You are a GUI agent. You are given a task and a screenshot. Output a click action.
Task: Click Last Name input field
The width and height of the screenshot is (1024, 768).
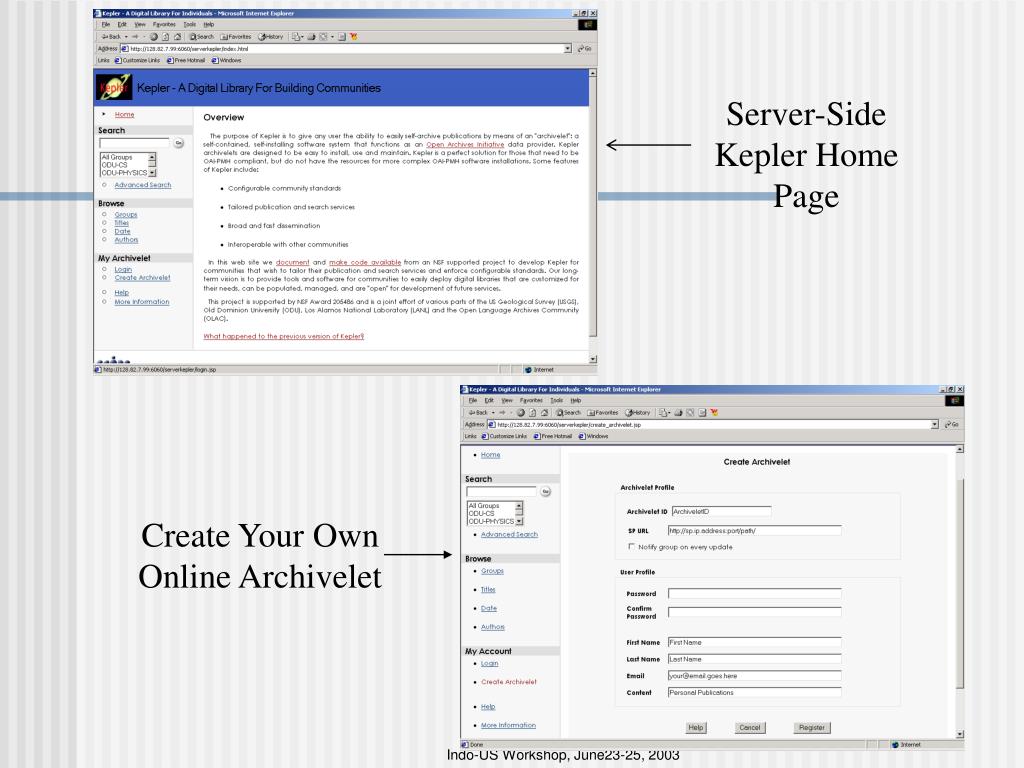(x=754, y=659)
